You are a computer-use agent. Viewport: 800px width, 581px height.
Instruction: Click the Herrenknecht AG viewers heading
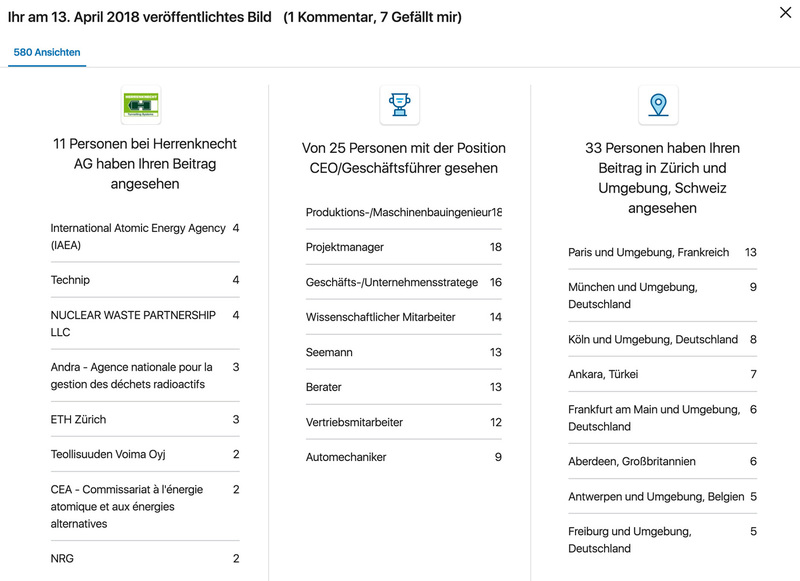pyautogui.click(x=144, y=164)
